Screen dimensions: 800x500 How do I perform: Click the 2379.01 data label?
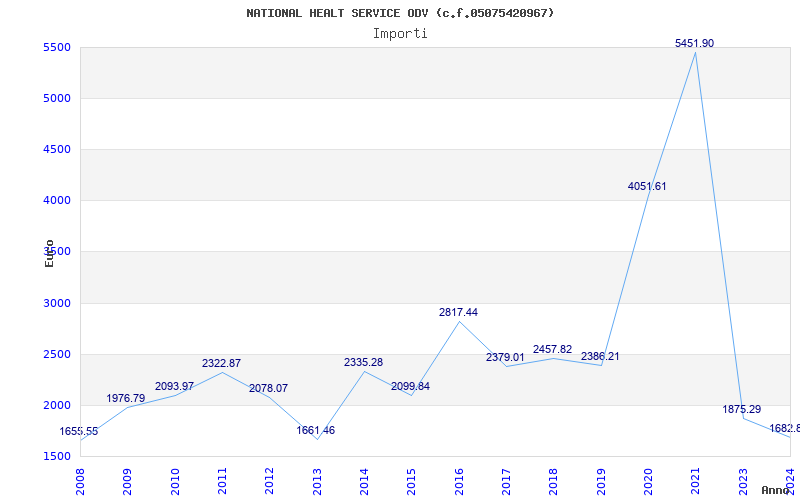point(505,357)
